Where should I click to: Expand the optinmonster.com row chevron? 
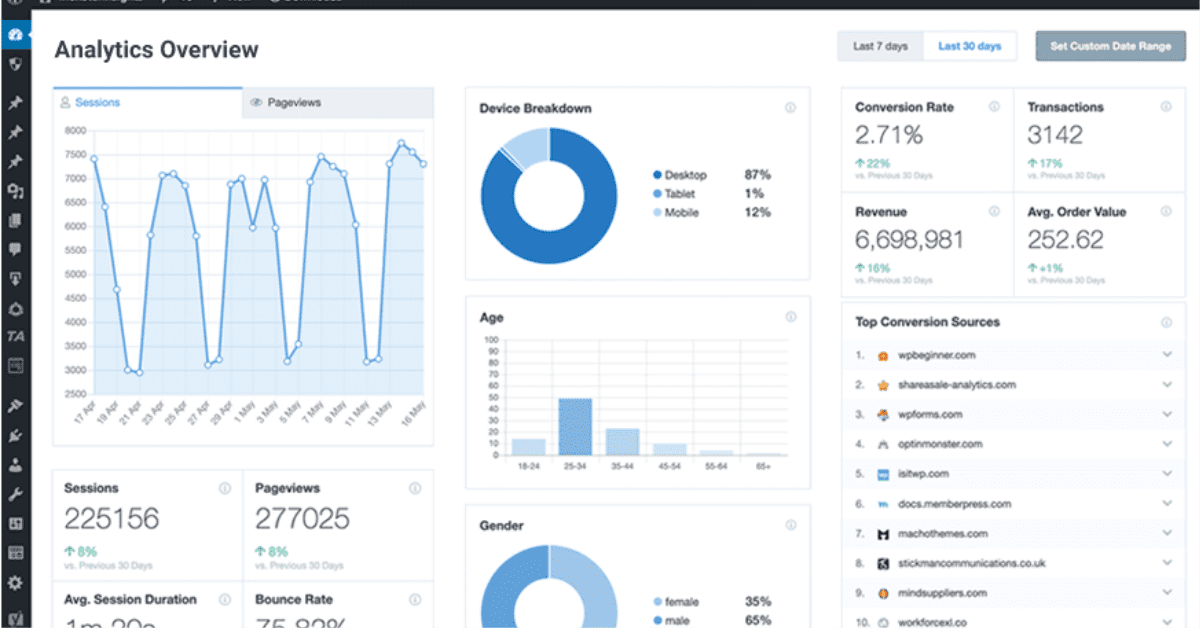point(1166,444)
